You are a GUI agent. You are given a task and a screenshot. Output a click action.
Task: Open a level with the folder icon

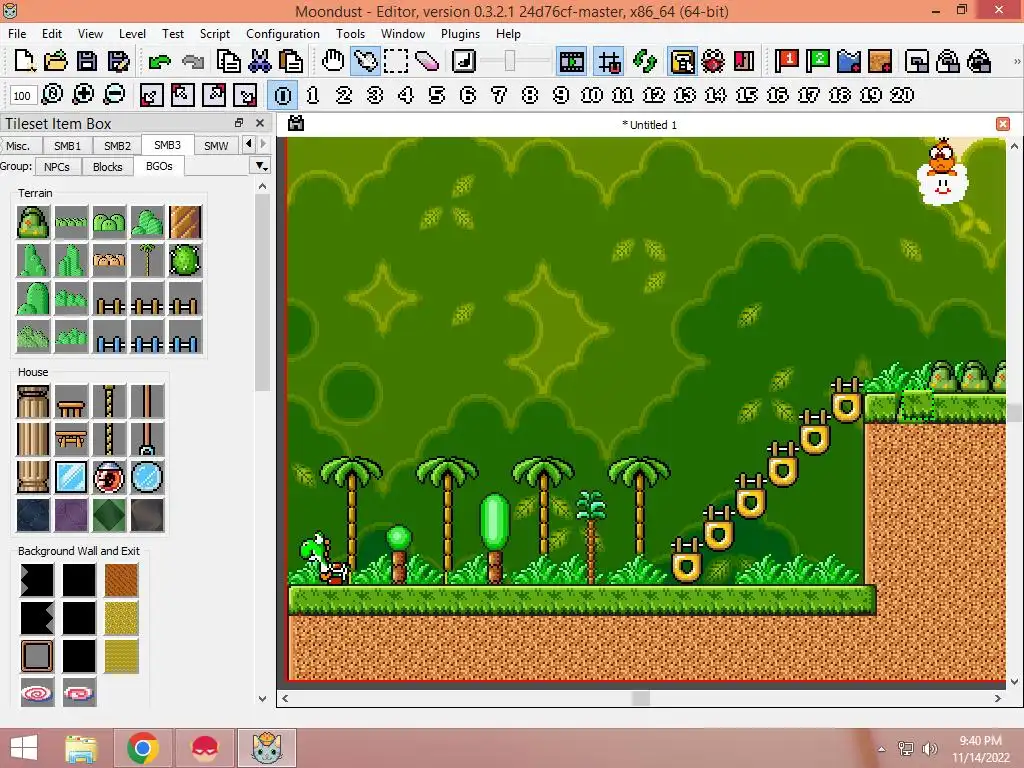pos(56,61)
